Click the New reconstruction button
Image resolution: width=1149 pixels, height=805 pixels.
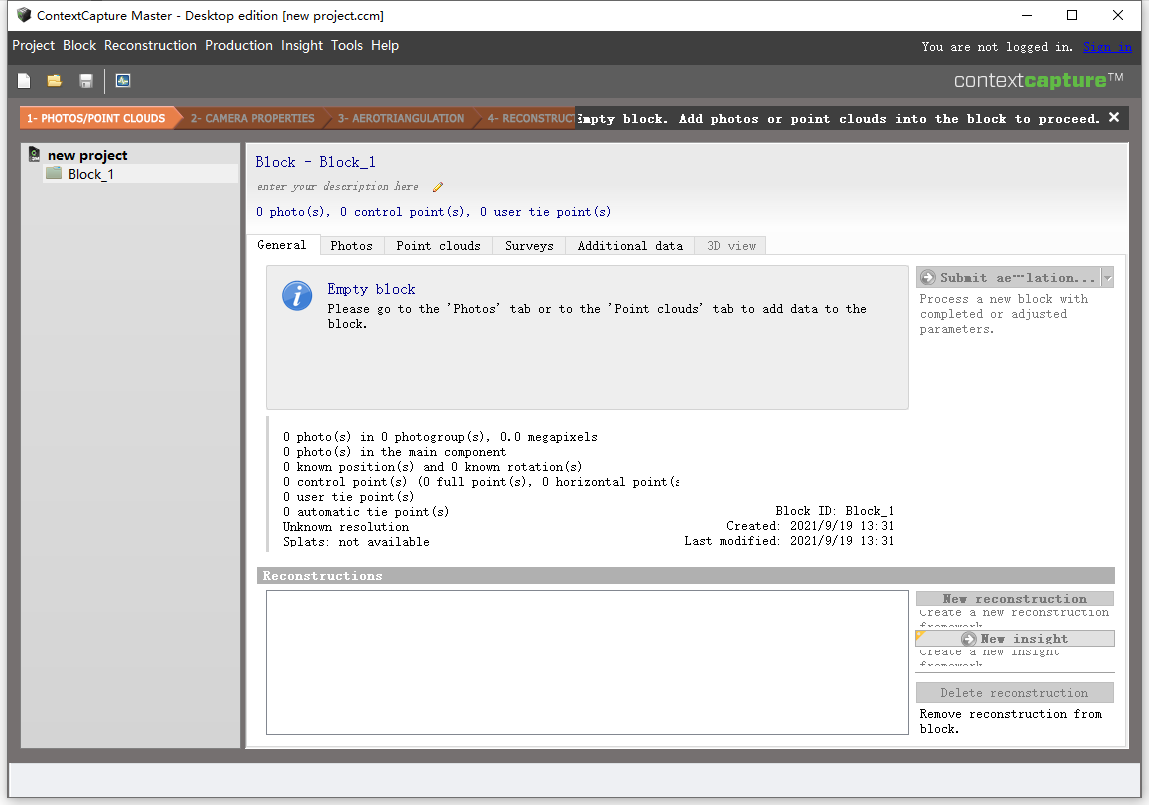(x=1015, y=598)
